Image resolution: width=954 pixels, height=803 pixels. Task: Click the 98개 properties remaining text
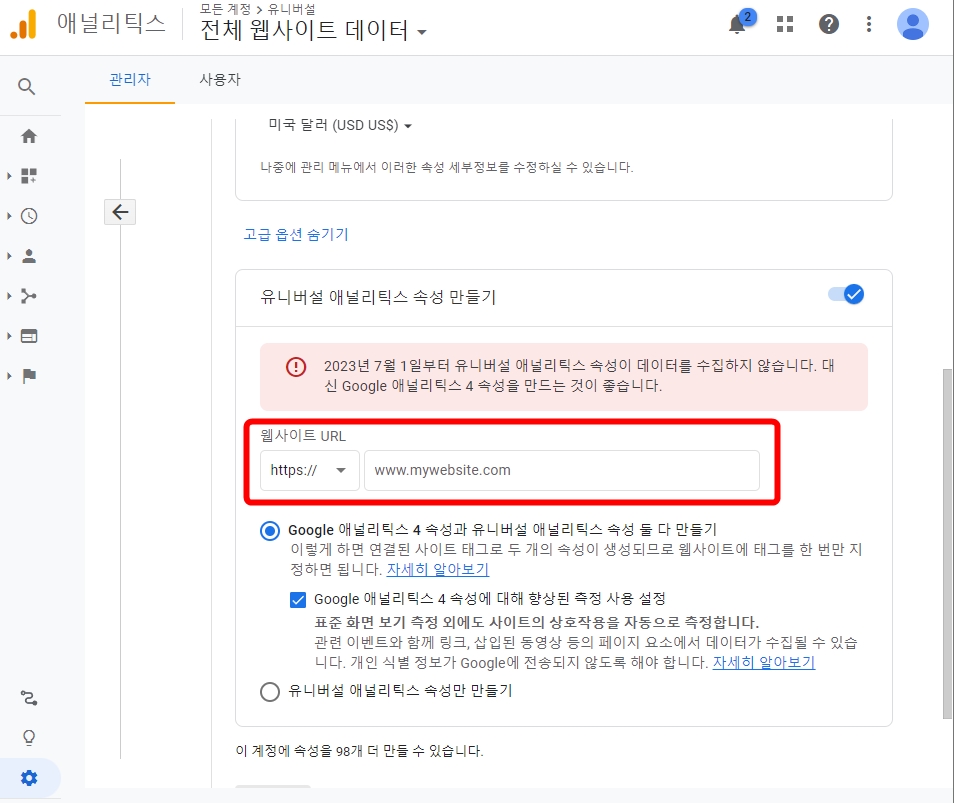coord(360,751)
